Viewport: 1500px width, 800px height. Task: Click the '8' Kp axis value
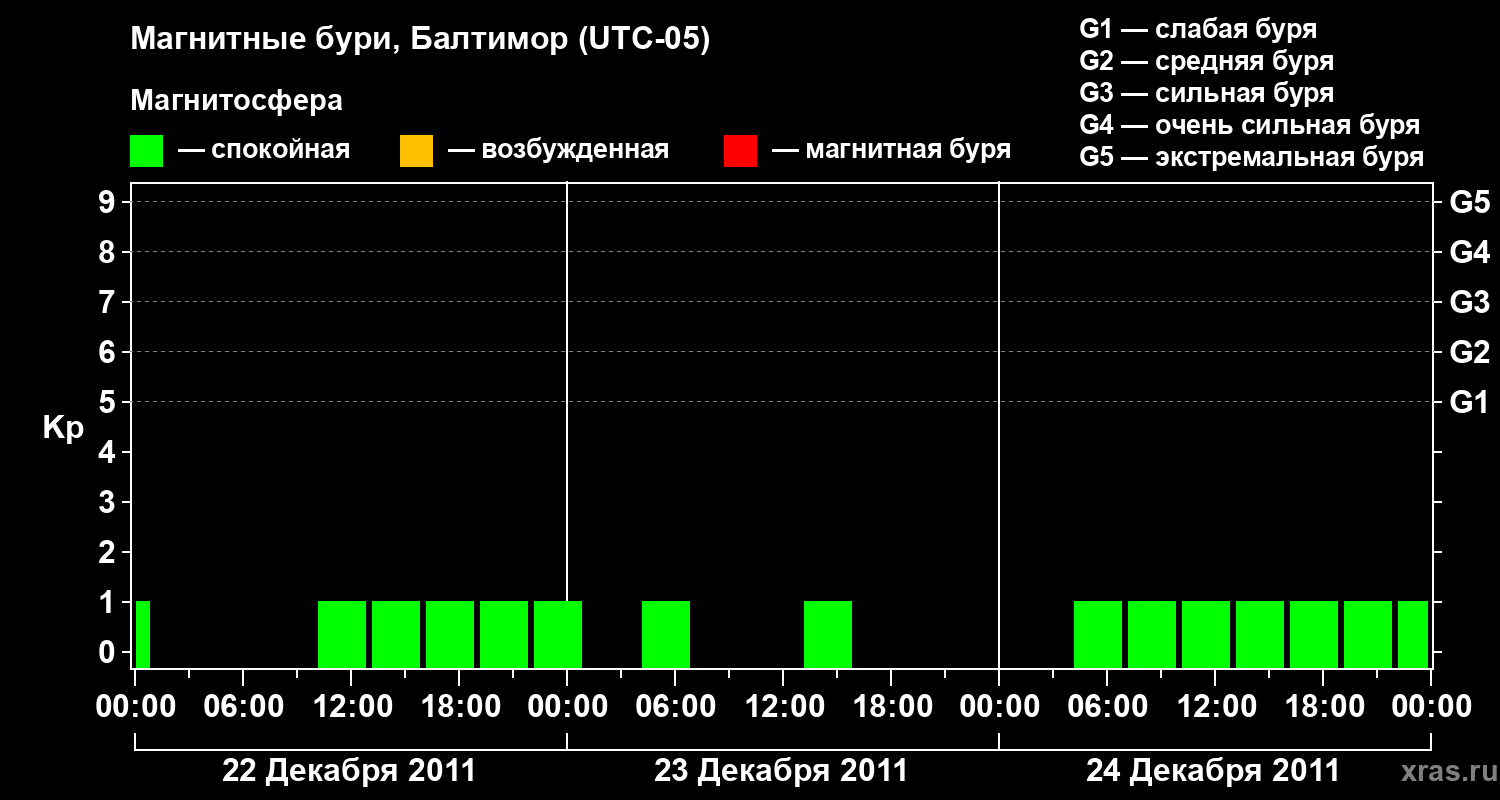coord(109,252)
